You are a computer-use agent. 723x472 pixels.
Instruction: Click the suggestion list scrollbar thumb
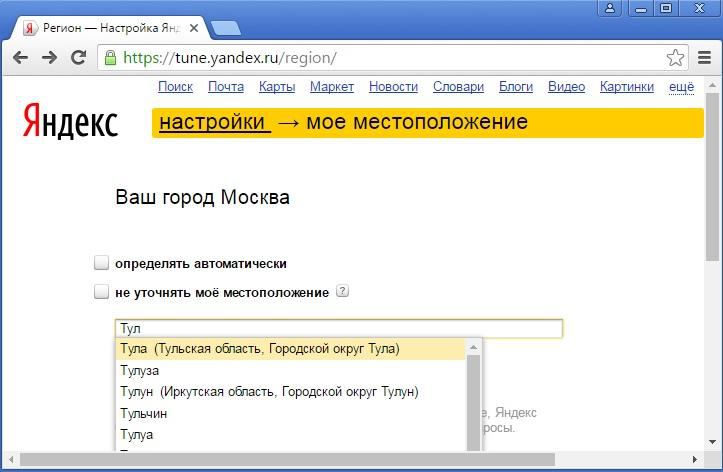pyautogui.click(x=473, y=403)
